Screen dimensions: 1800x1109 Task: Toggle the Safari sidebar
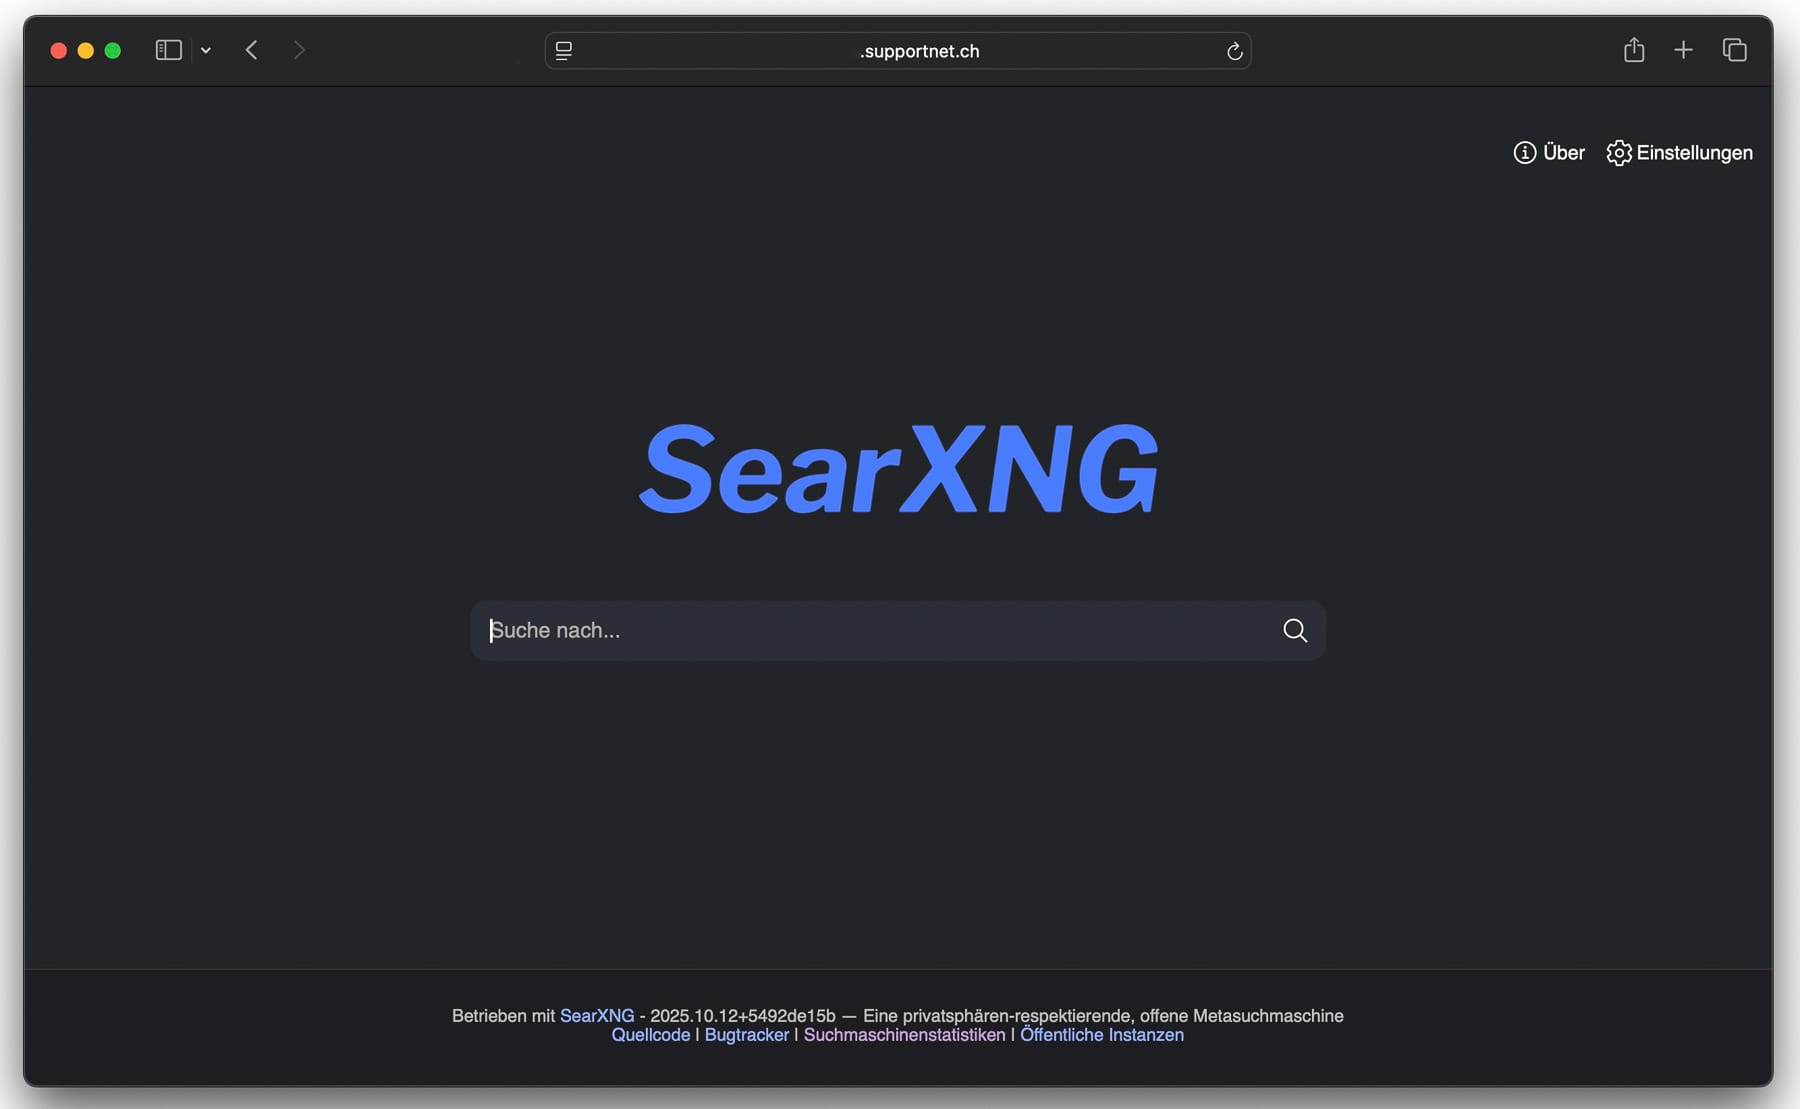point(168,50)
